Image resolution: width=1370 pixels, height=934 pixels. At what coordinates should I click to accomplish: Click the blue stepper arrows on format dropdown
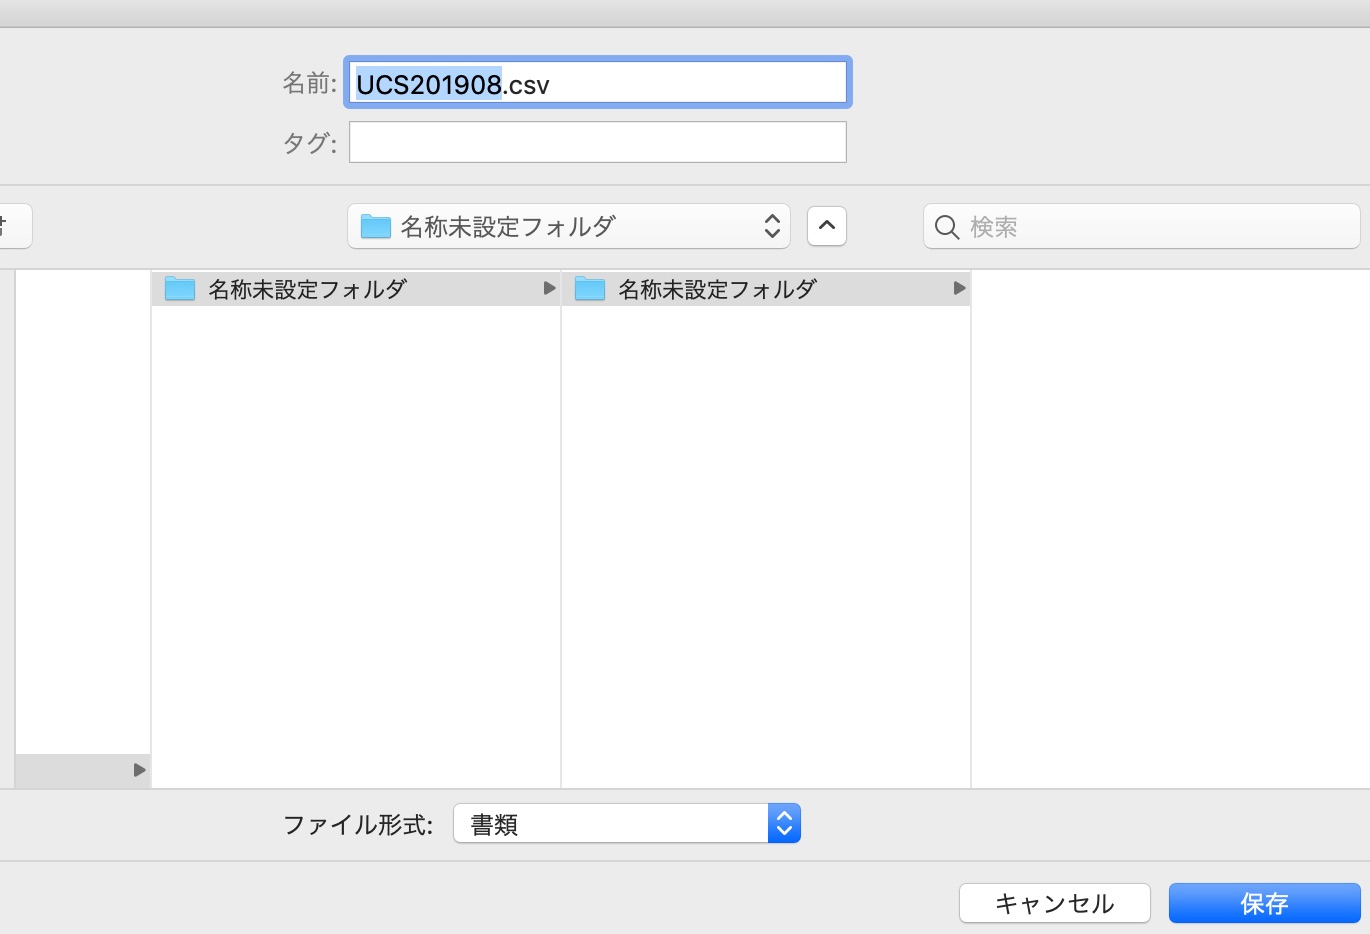[x=784, y=824]
